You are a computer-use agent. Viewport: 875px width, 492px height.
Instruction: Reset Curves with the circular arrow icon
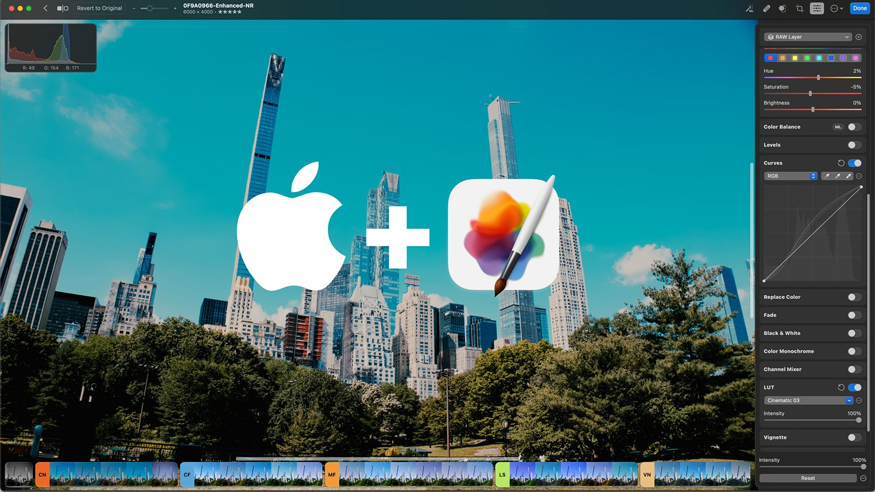[841, 163]
